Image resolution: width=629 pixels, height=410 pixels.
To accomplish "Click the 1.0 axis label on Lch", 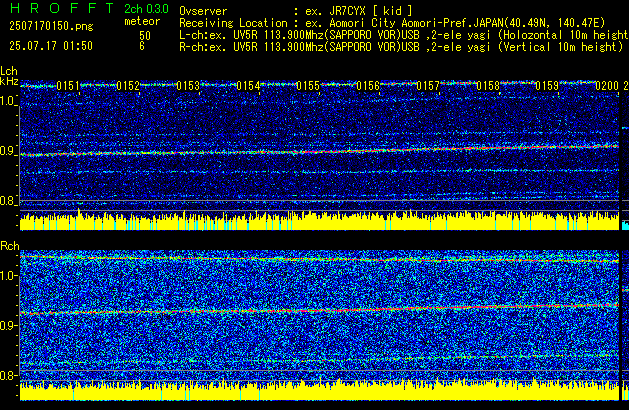I will (8, 101).
